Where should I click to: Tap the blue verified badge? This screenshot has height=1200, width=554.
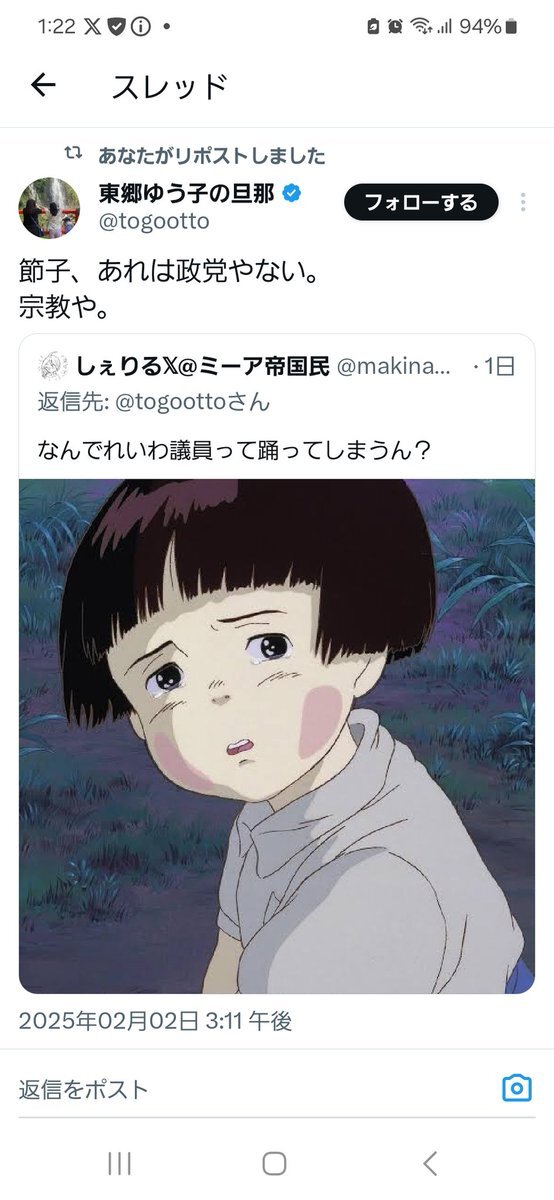coord(292,193)
